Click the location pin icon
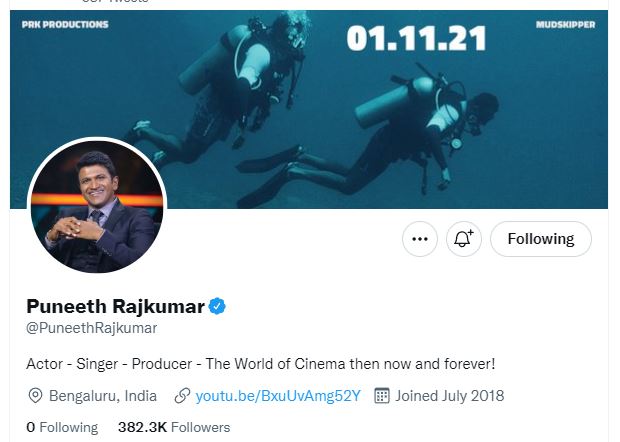 click(34, 396)
